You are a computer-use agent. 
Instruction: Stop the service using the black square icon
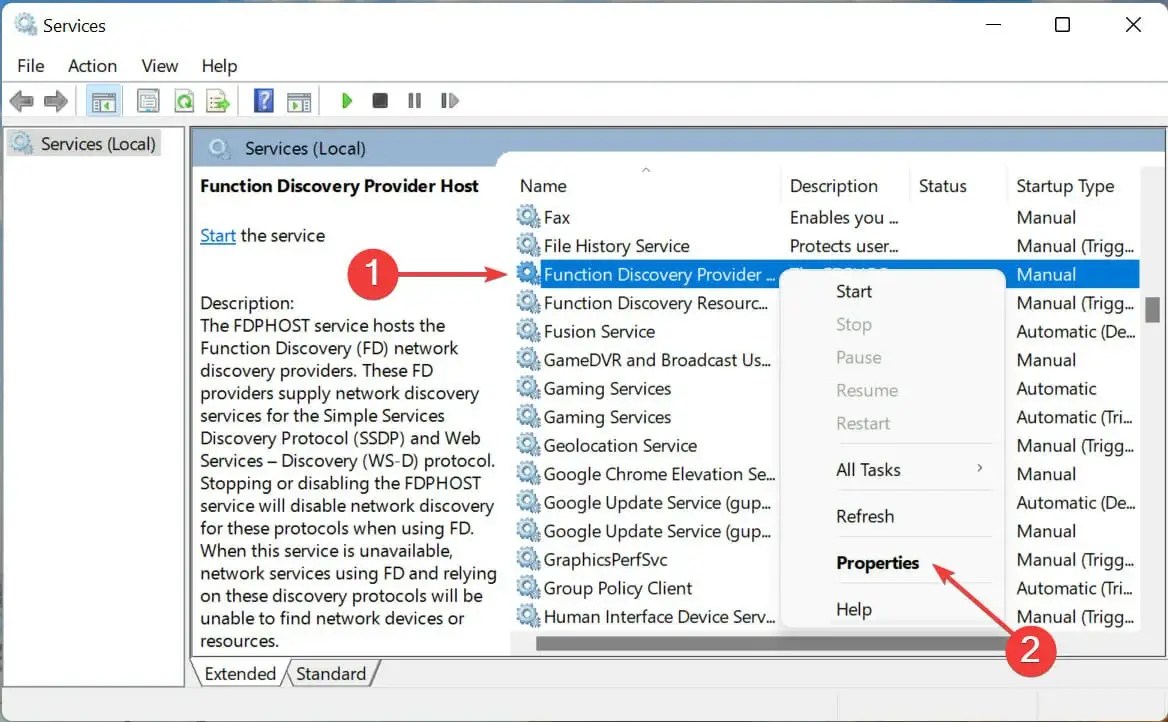point(380,100)
